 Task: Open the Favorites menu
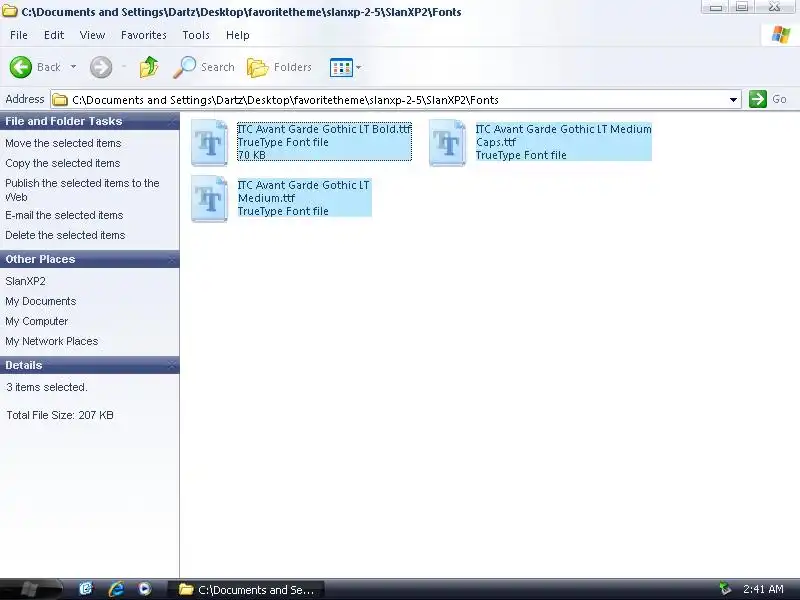point(144,35)
